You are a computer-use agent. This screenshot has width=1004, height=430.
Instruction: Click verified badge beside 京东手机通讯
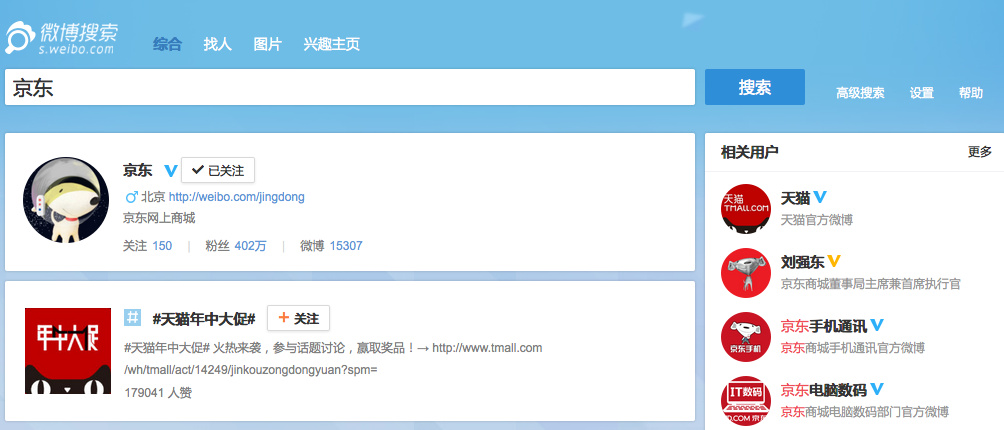[x=877, y=326]
